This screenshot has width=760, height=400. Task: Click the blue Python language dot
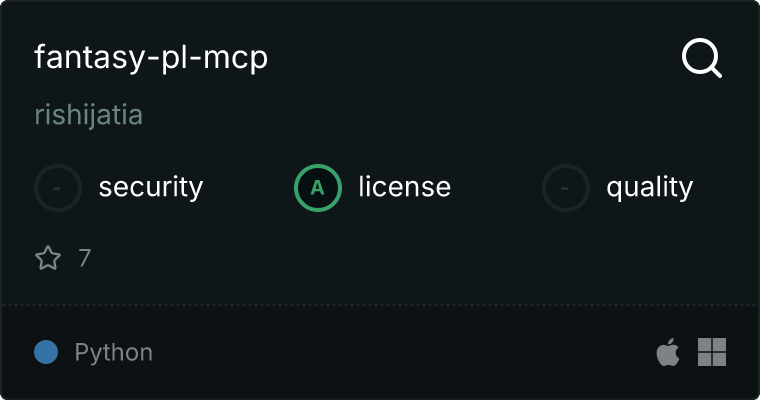(x=46, y=352)
